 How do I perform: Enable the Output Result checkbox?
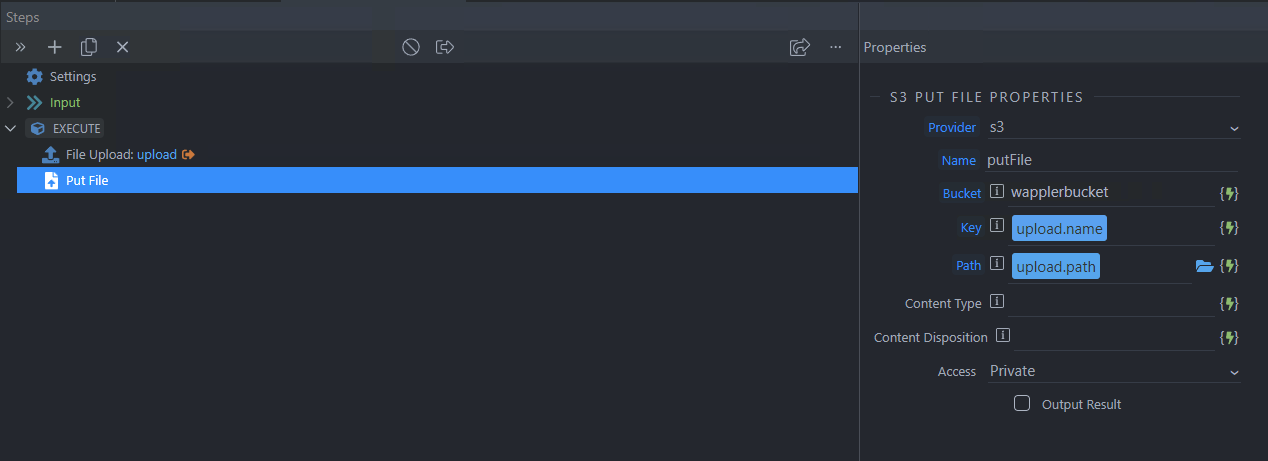click(x=1022, y=404)
